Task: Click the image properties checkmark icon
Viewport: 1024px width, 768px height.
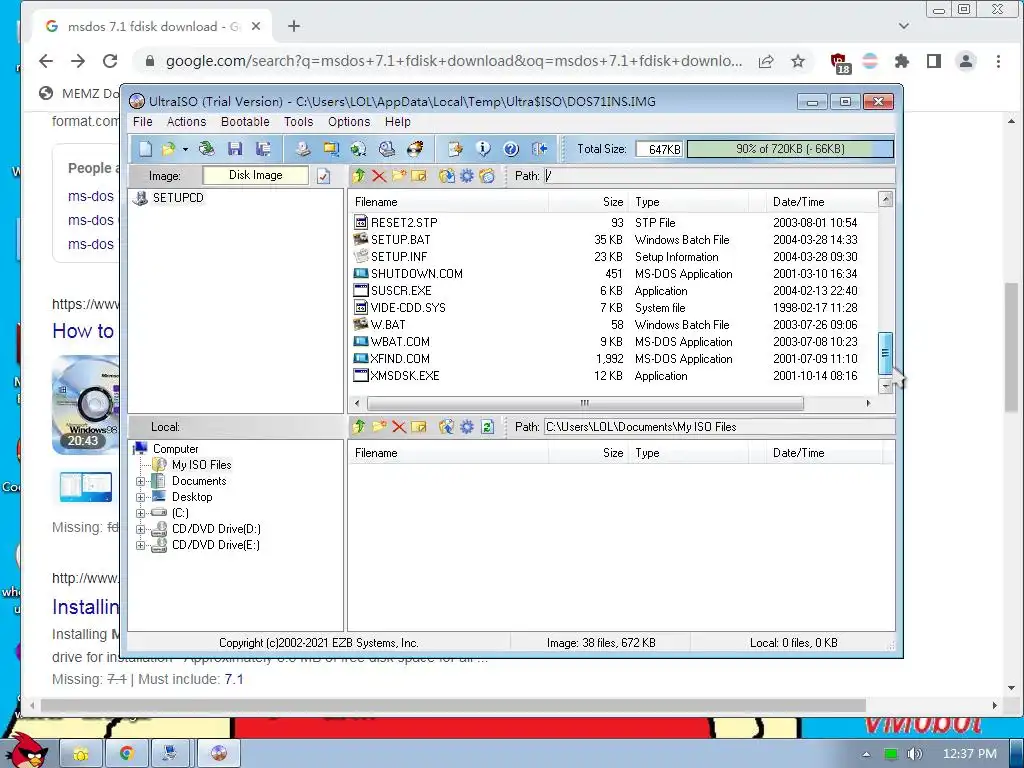Action: (323, 176)
